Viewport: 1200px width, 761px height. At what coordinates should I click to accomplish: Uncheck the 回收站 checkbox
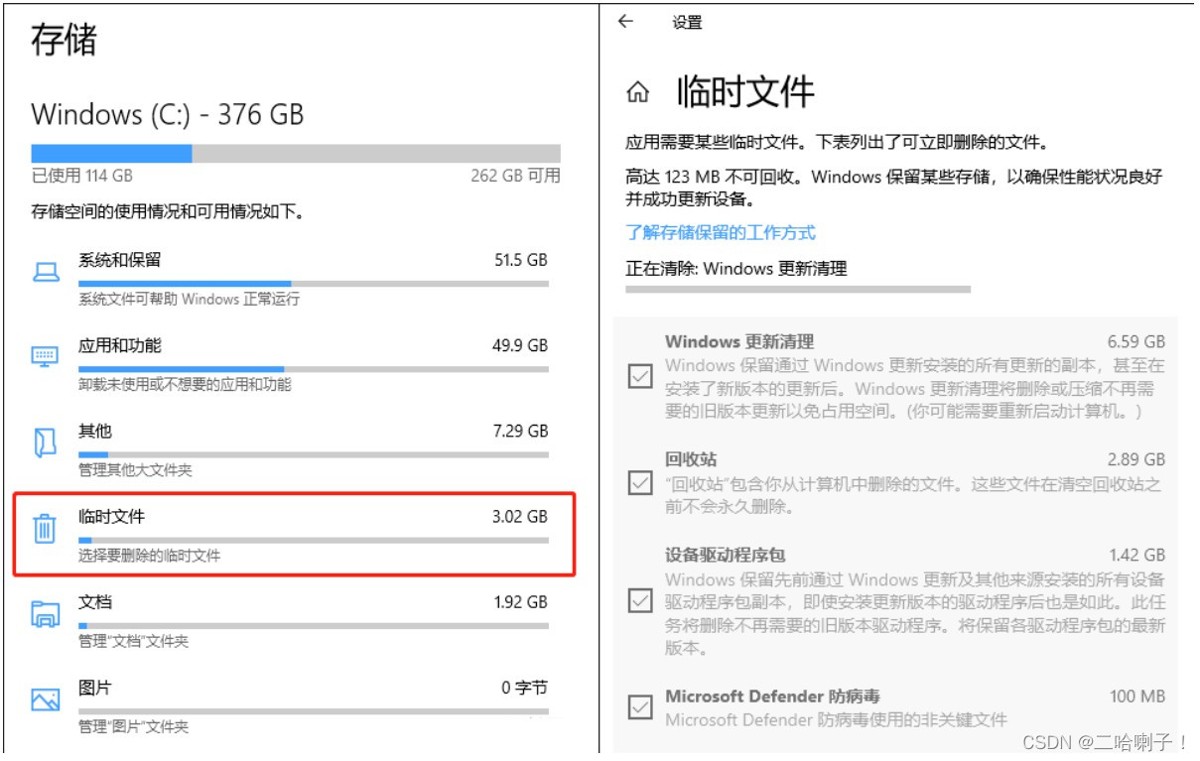640,483
